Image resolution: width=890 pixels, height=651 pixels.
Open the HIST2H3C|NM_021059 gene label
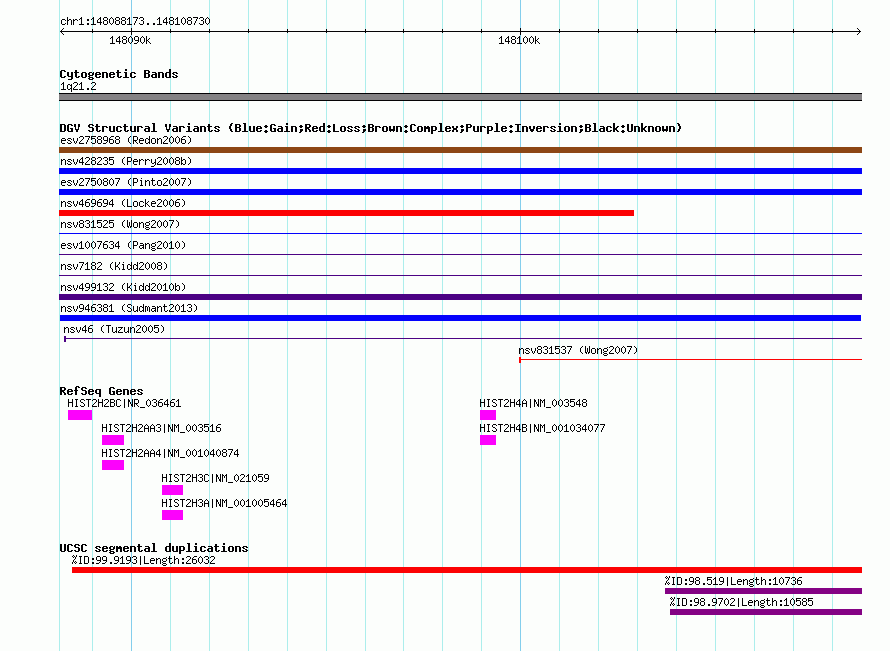click(215, 478)
